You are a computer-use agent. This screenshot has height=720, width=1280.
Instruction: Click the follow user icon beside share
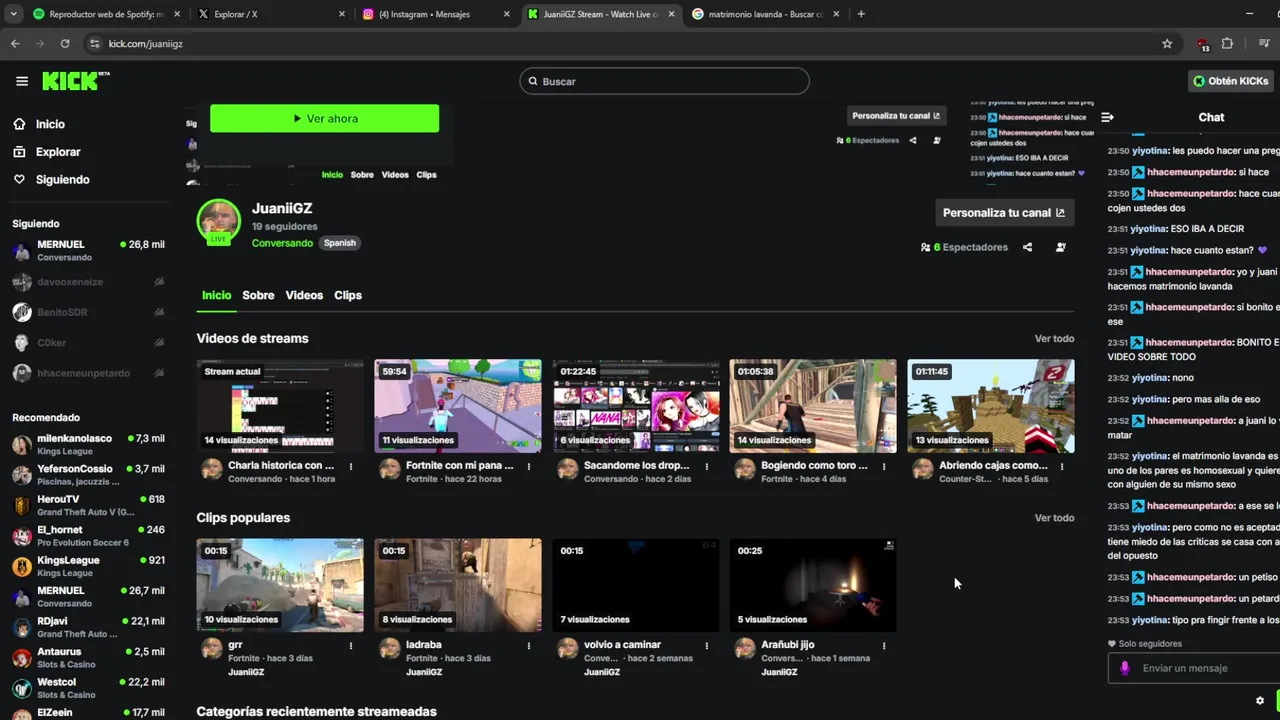tap(1061, 247)
